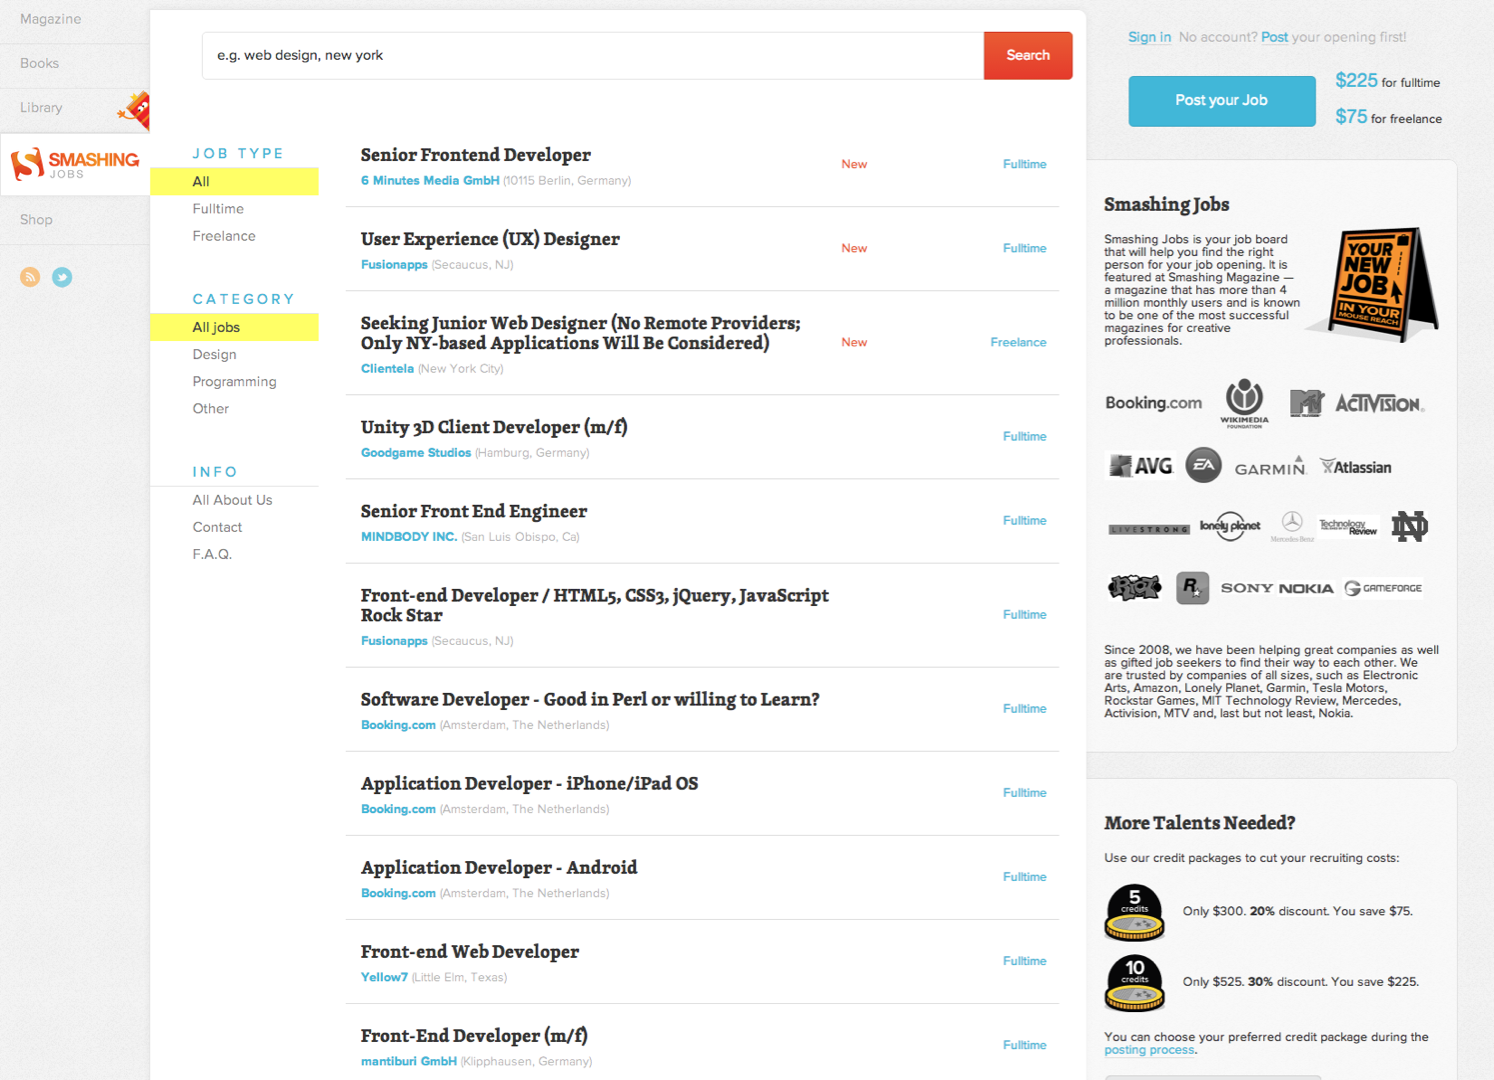Click the Post link beside No account
The image size is (1494, 1080).
1274,37
